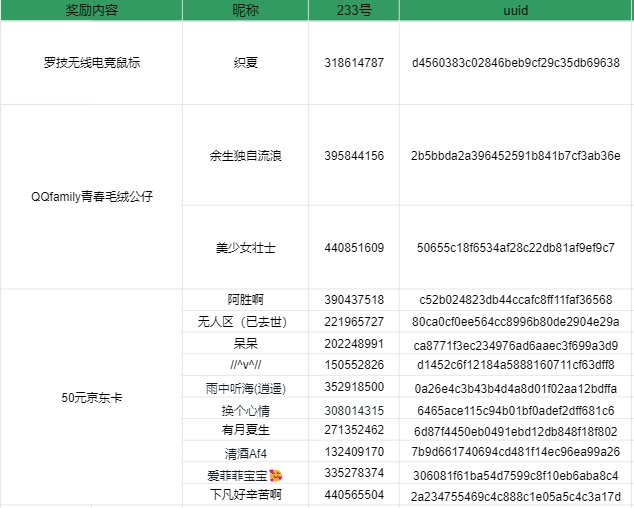Click the nickname 清酒Af4
The image size is (634, 508).
pyautogui.click(x=245, y=452)
